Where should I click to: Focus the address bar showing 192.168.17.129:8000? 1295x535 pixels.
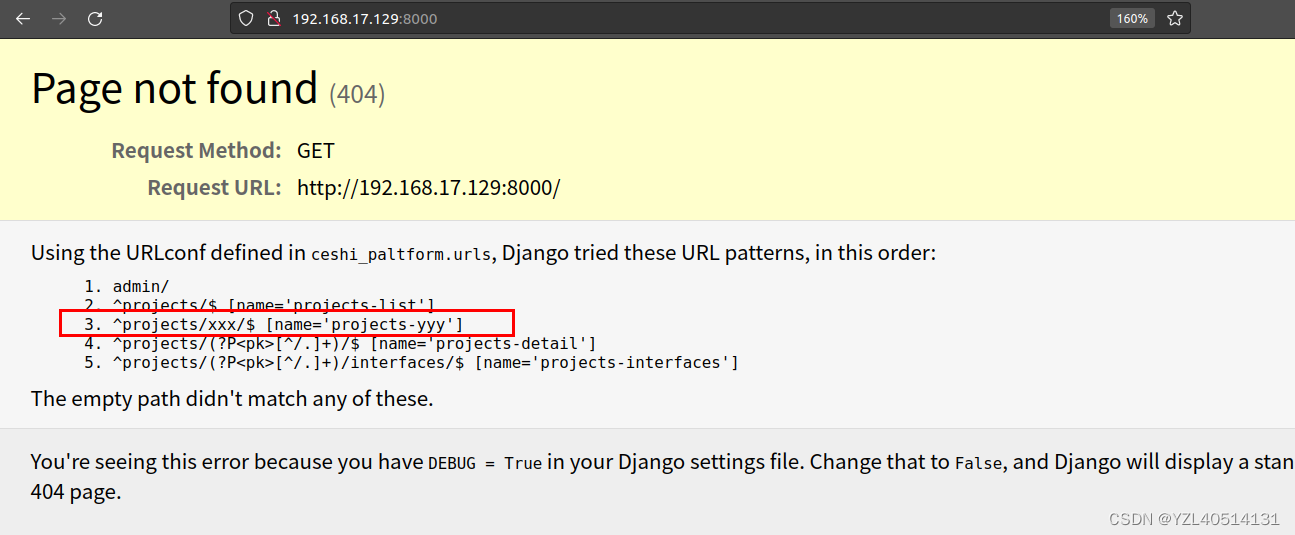pyautogui.click(x=600, y=18)
